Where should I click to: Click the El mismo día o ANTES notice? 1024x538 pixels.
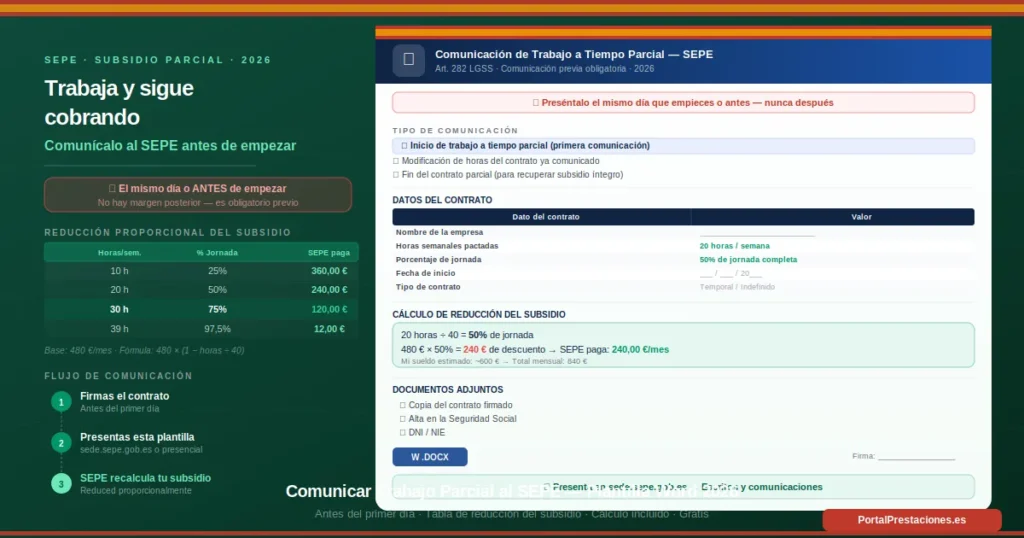tap(198, 195)
